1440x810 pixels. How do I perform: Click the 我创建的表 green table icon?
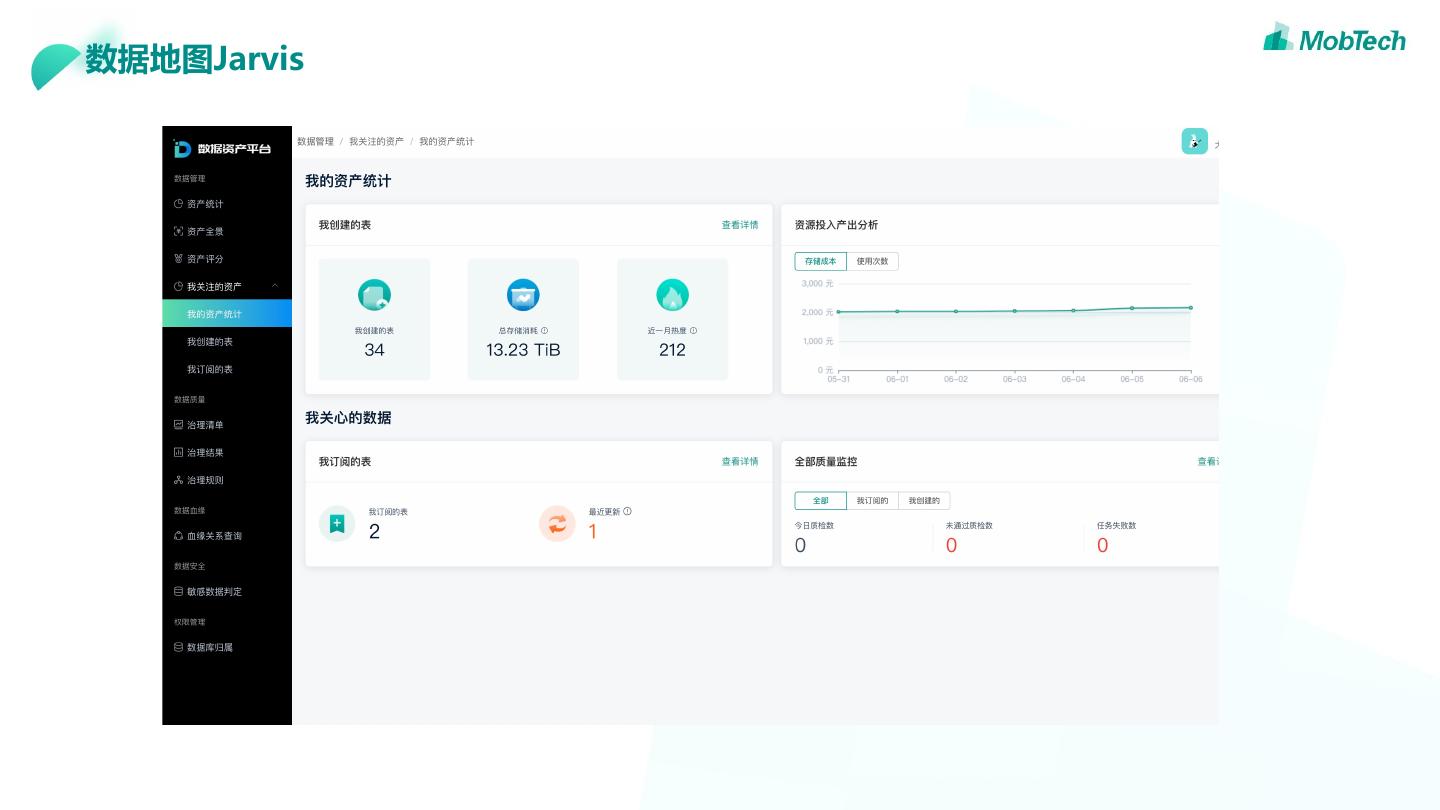pos(374,295)
